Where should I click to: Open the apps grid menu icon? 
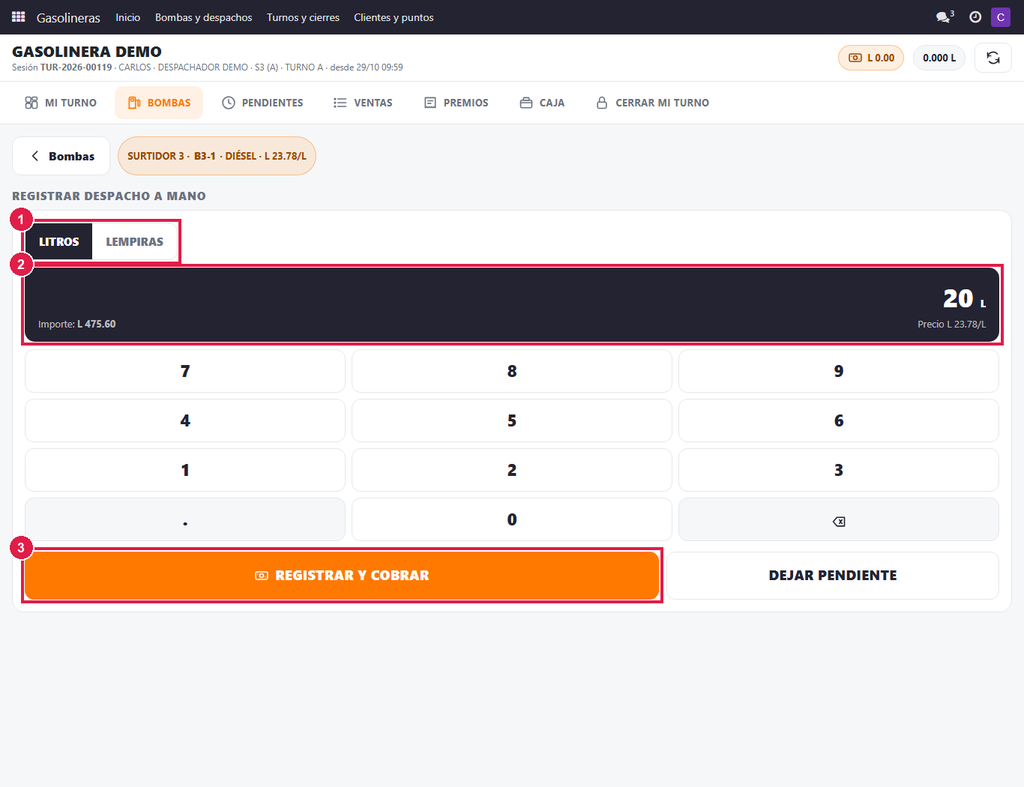(x=18, y=17)
